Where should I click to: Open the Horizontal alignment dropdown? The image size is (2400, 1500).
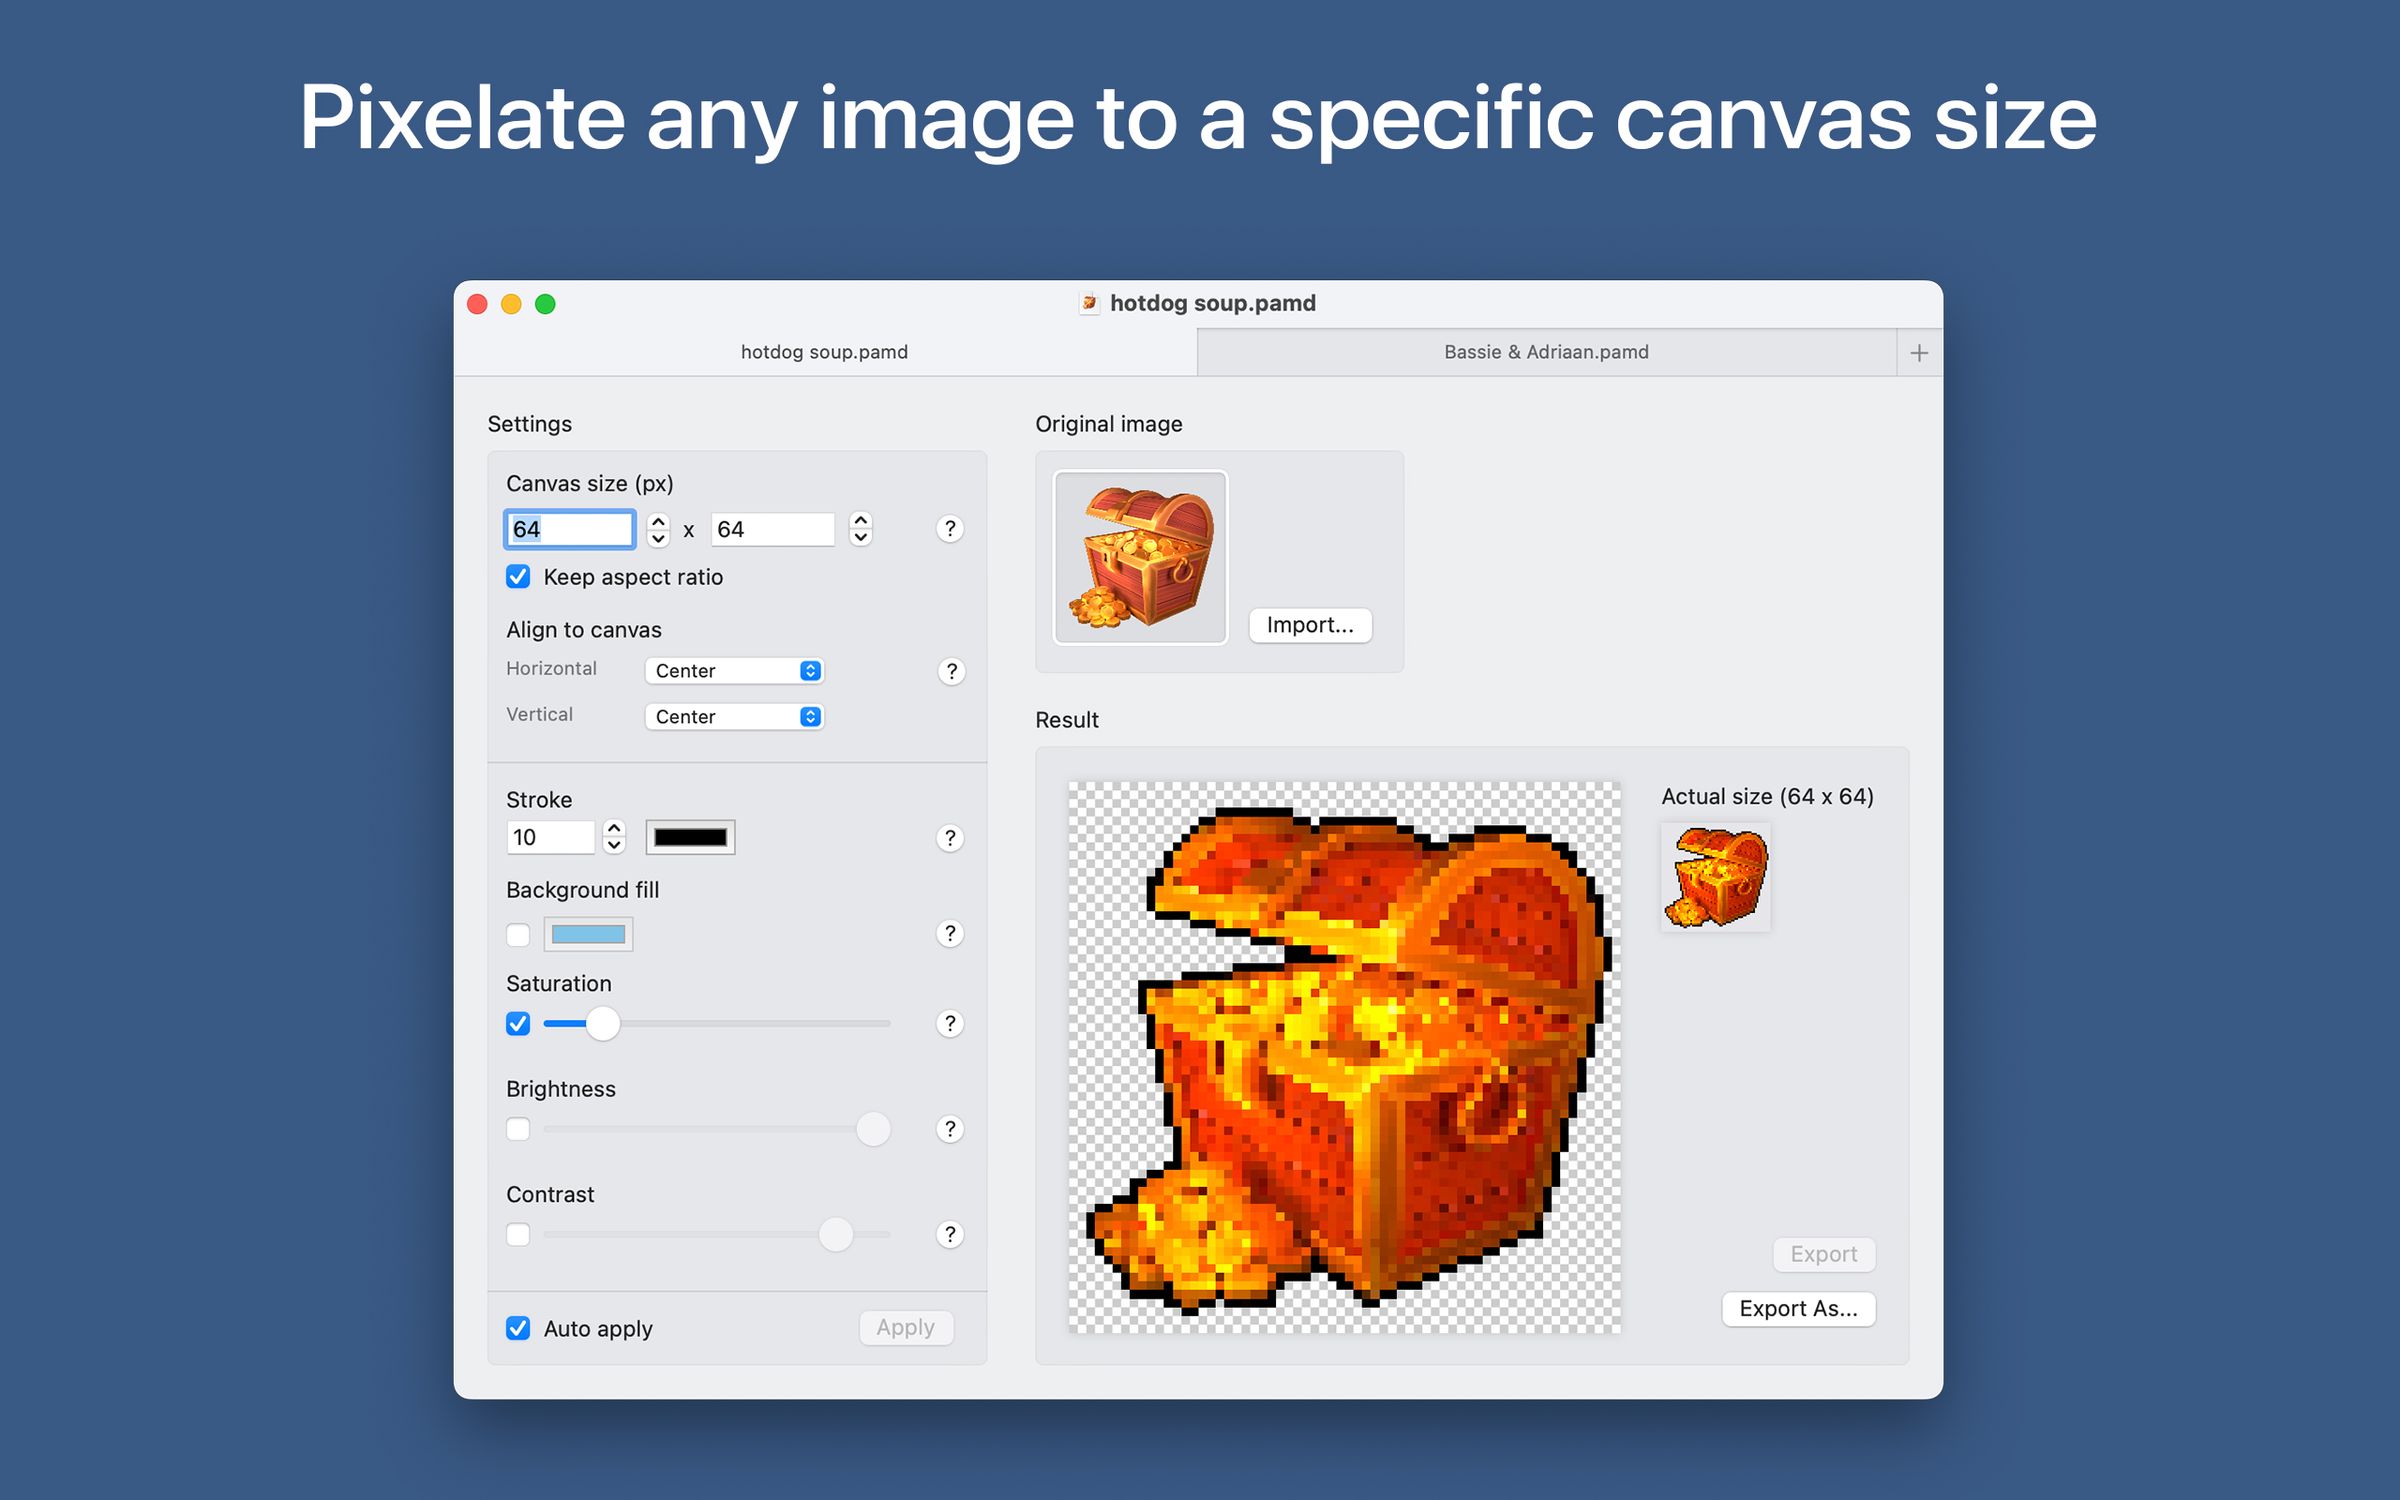tap(735, 670)
